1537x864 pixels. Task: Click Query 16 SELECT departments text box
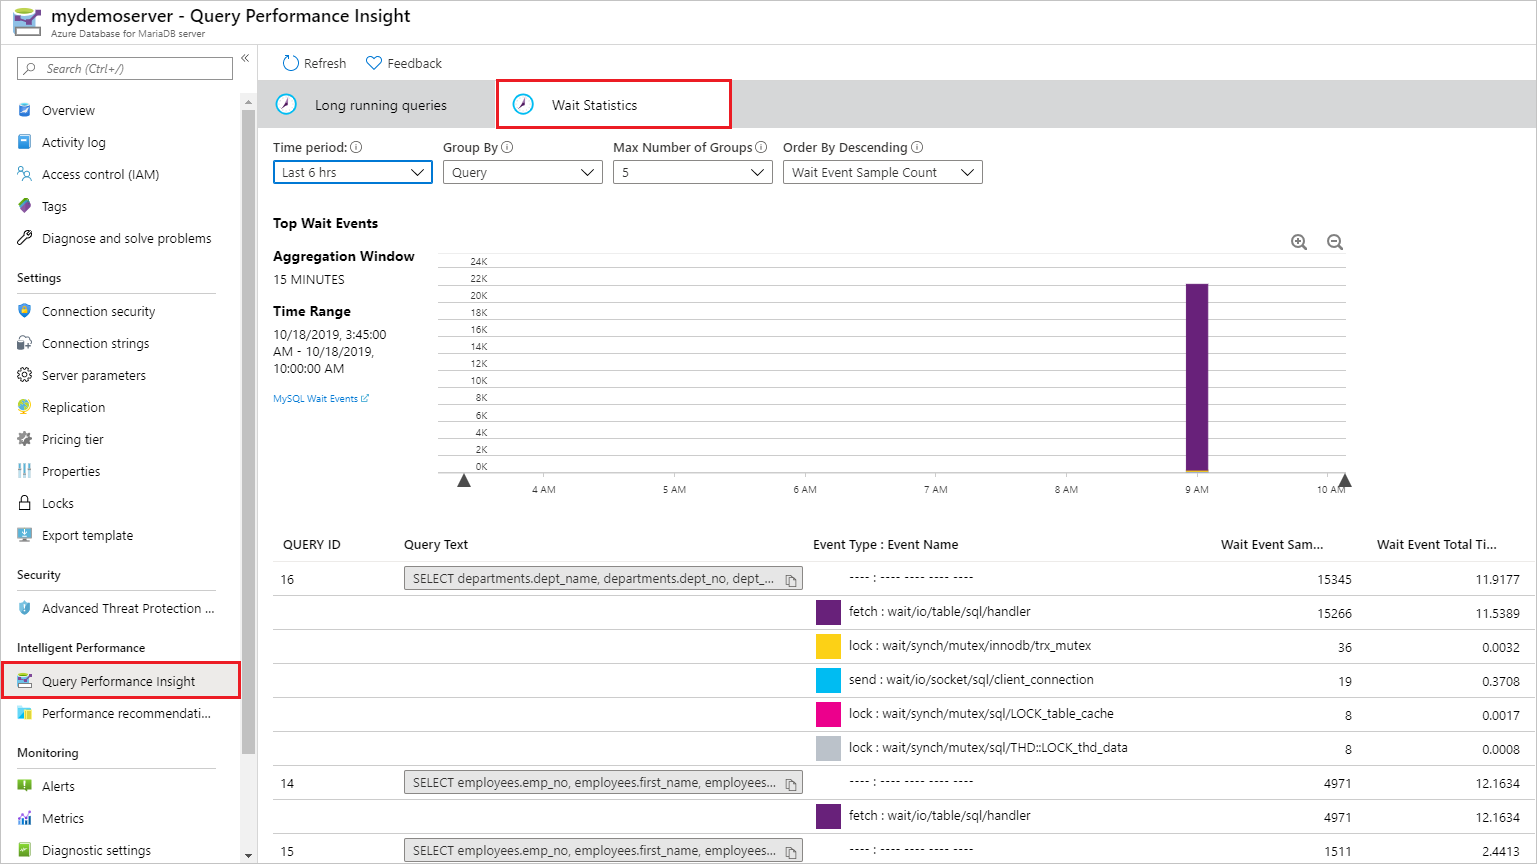point(603,578)
